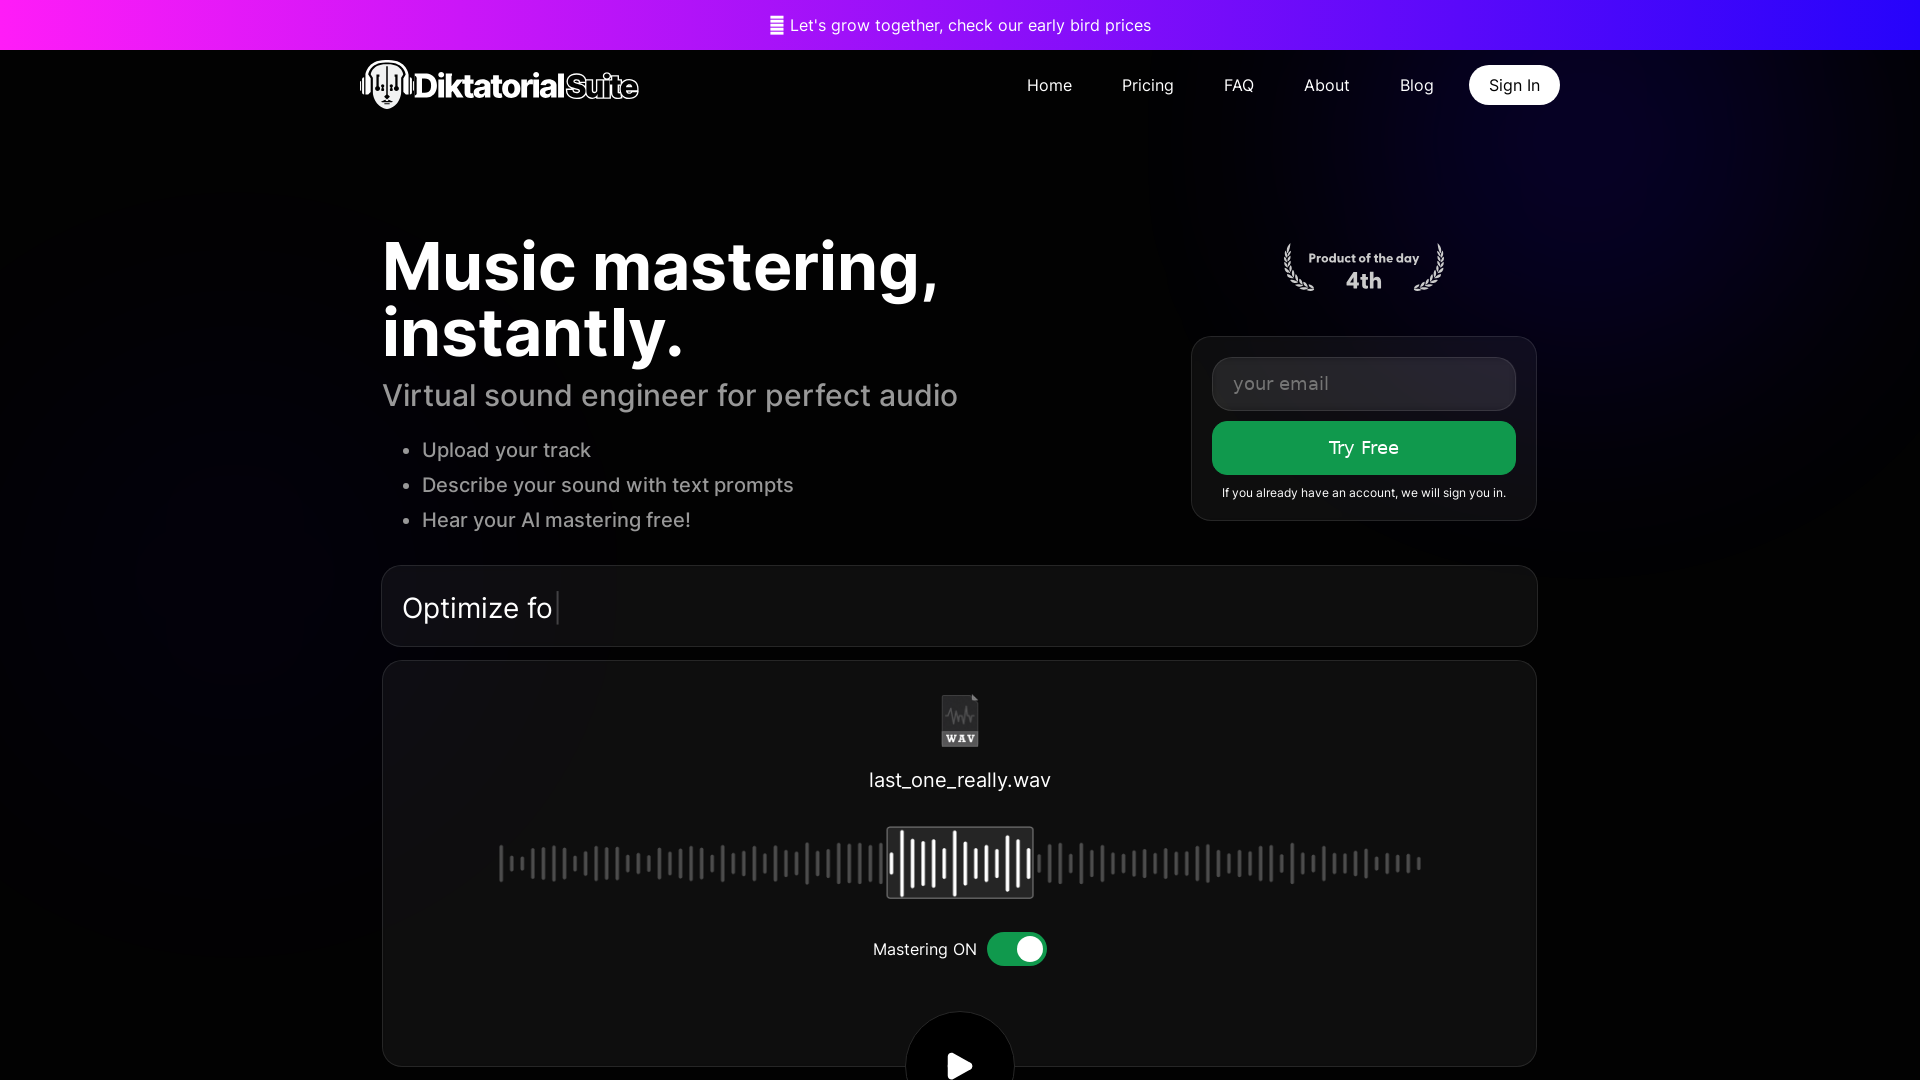Open the About page
1920x1080 pixels.
[1327, 85]
